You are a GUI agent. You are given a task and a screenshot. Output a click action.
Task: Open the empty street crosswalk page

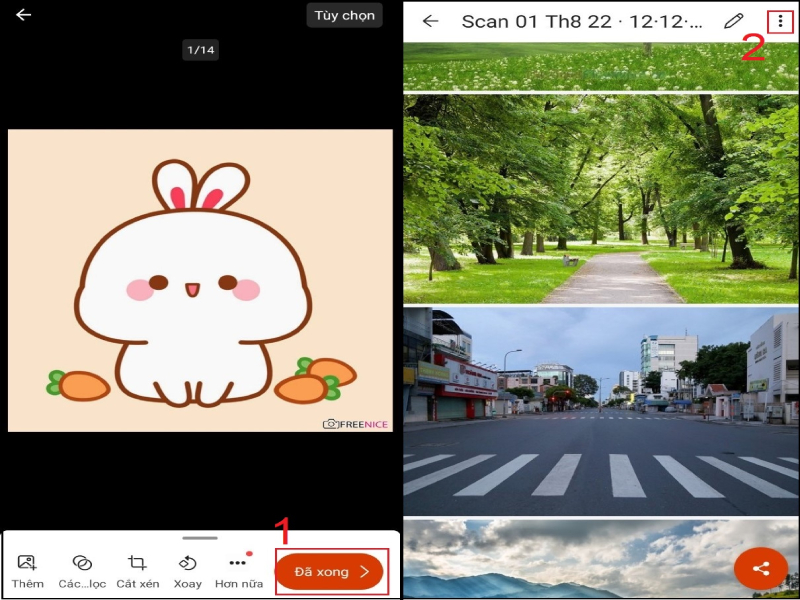point(601,411)
